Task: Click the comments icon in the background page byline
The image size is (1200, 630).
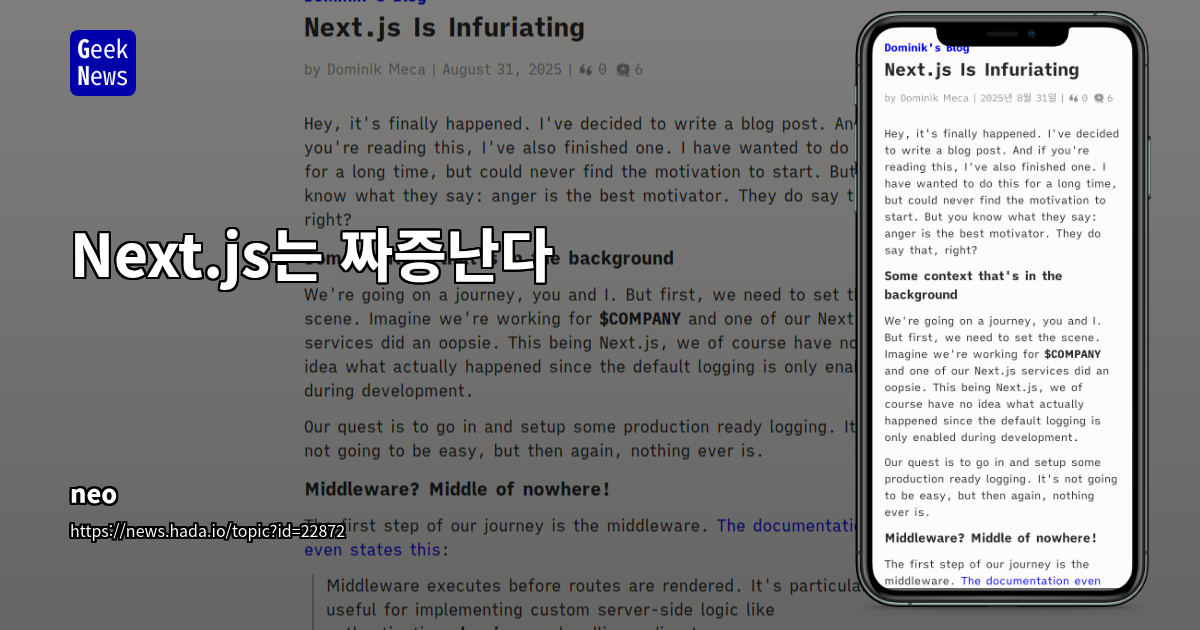Action: pyautogui.click(x=624, y=70)
